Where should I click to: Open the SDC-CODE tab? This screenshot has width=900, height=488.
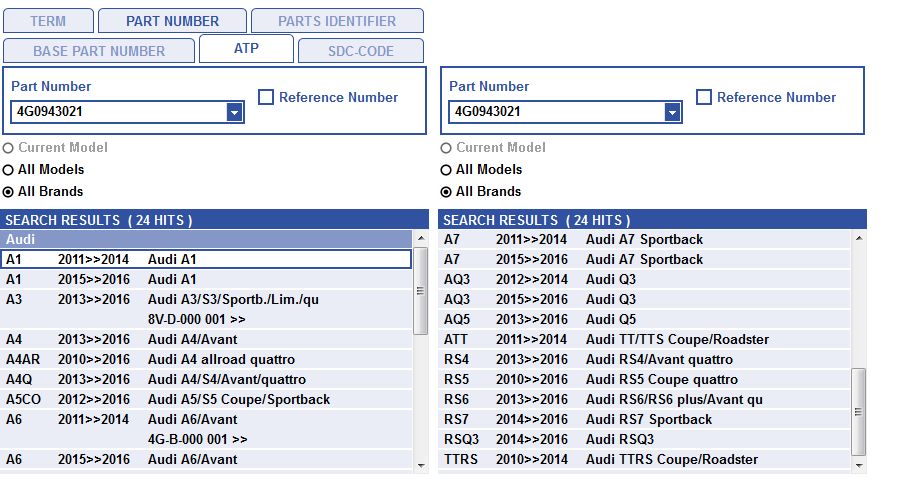pyautogui.click(x=360, y=51)
